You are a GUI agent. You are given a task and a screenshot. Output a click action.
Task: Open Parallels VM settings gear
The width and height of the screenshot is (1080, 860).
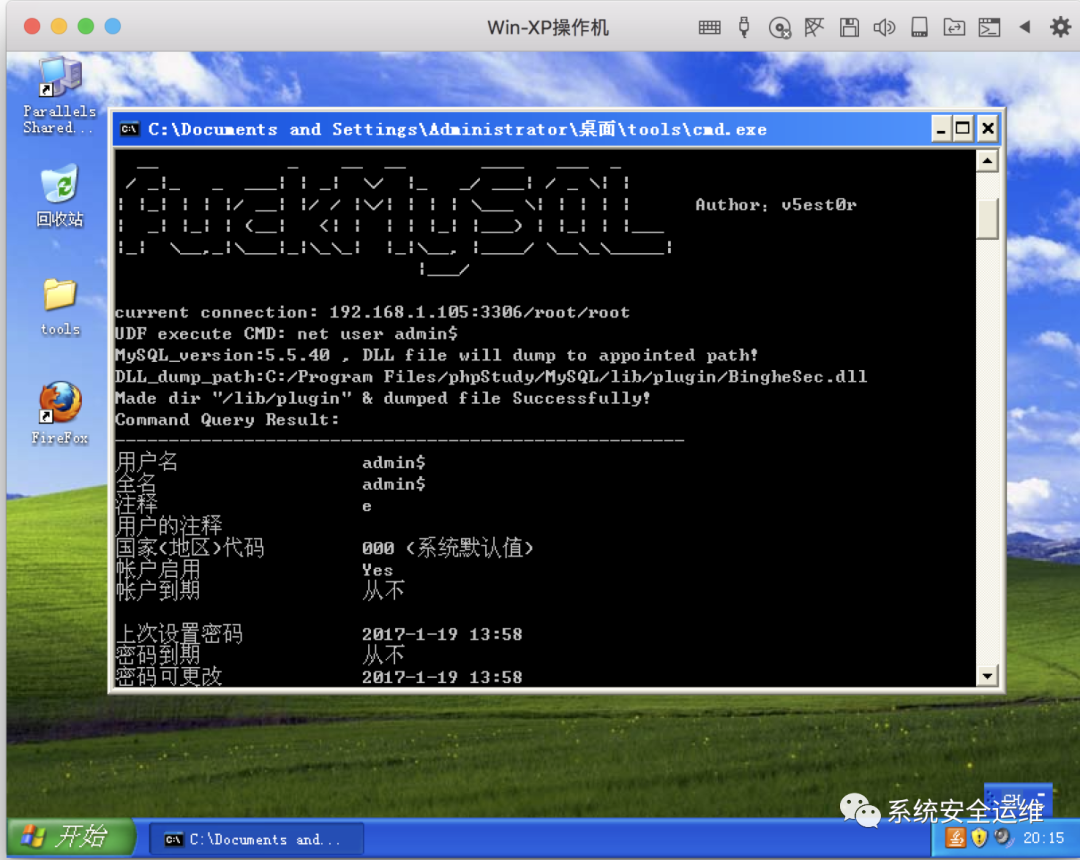click(1060, 27)
